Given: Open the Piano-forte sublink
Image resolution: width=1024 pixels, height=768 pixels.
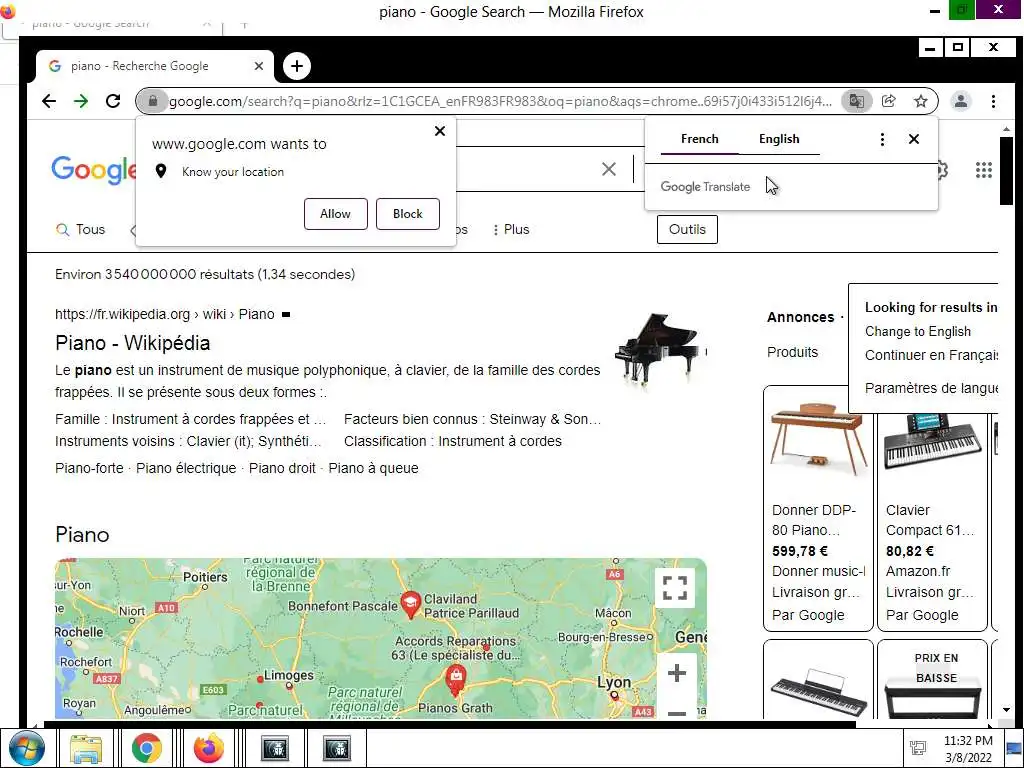Looking at the screenshot, I should (89, 468).
